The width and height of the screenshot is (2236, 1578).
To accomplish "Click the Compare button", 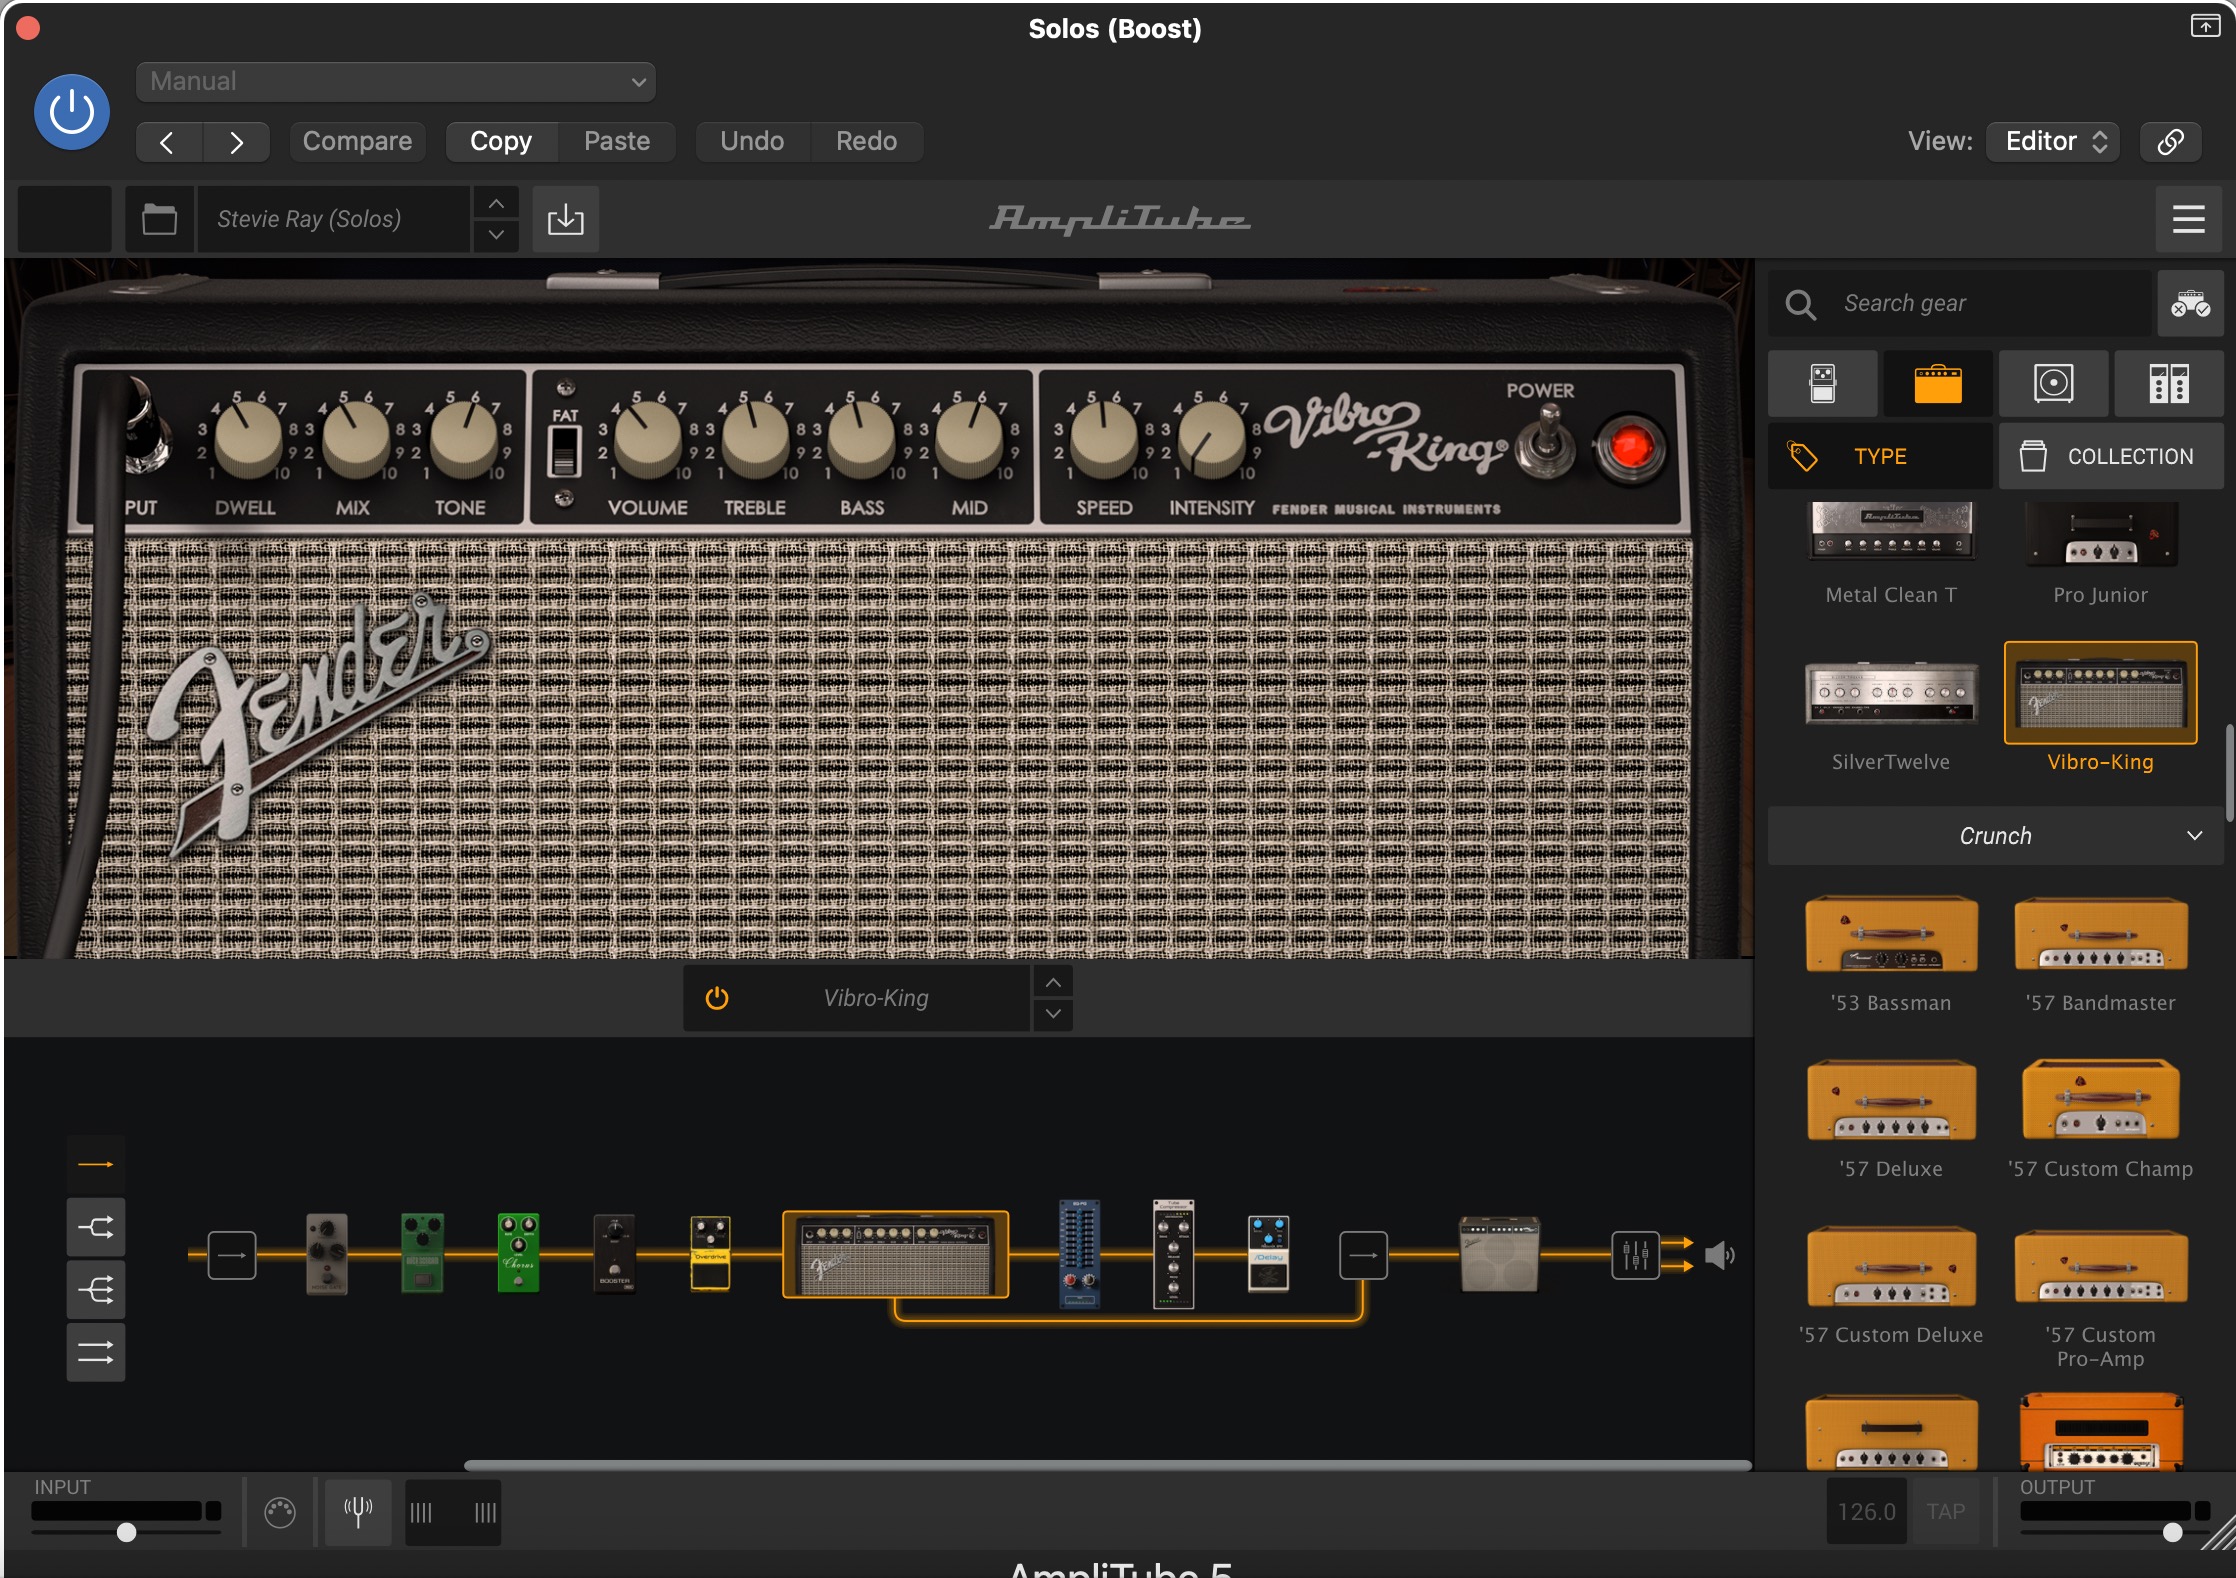I will pos(357,141).
